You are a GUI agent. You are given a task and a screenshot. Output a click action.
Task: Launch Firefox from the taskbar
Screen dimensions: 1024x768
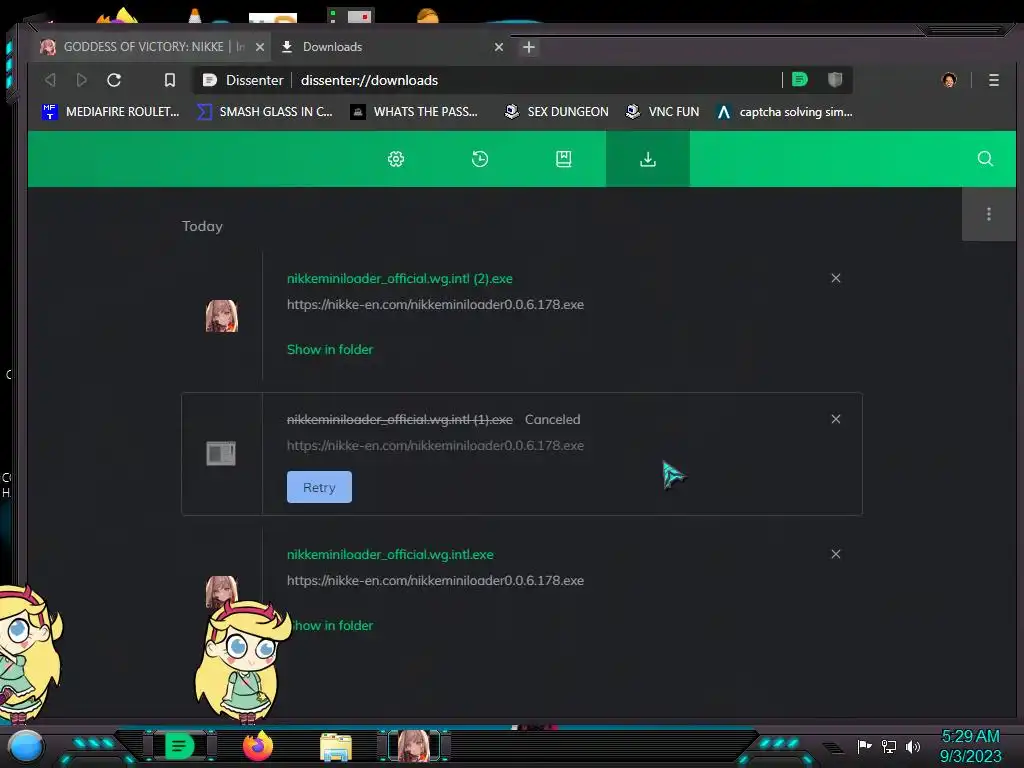point(258,746)
